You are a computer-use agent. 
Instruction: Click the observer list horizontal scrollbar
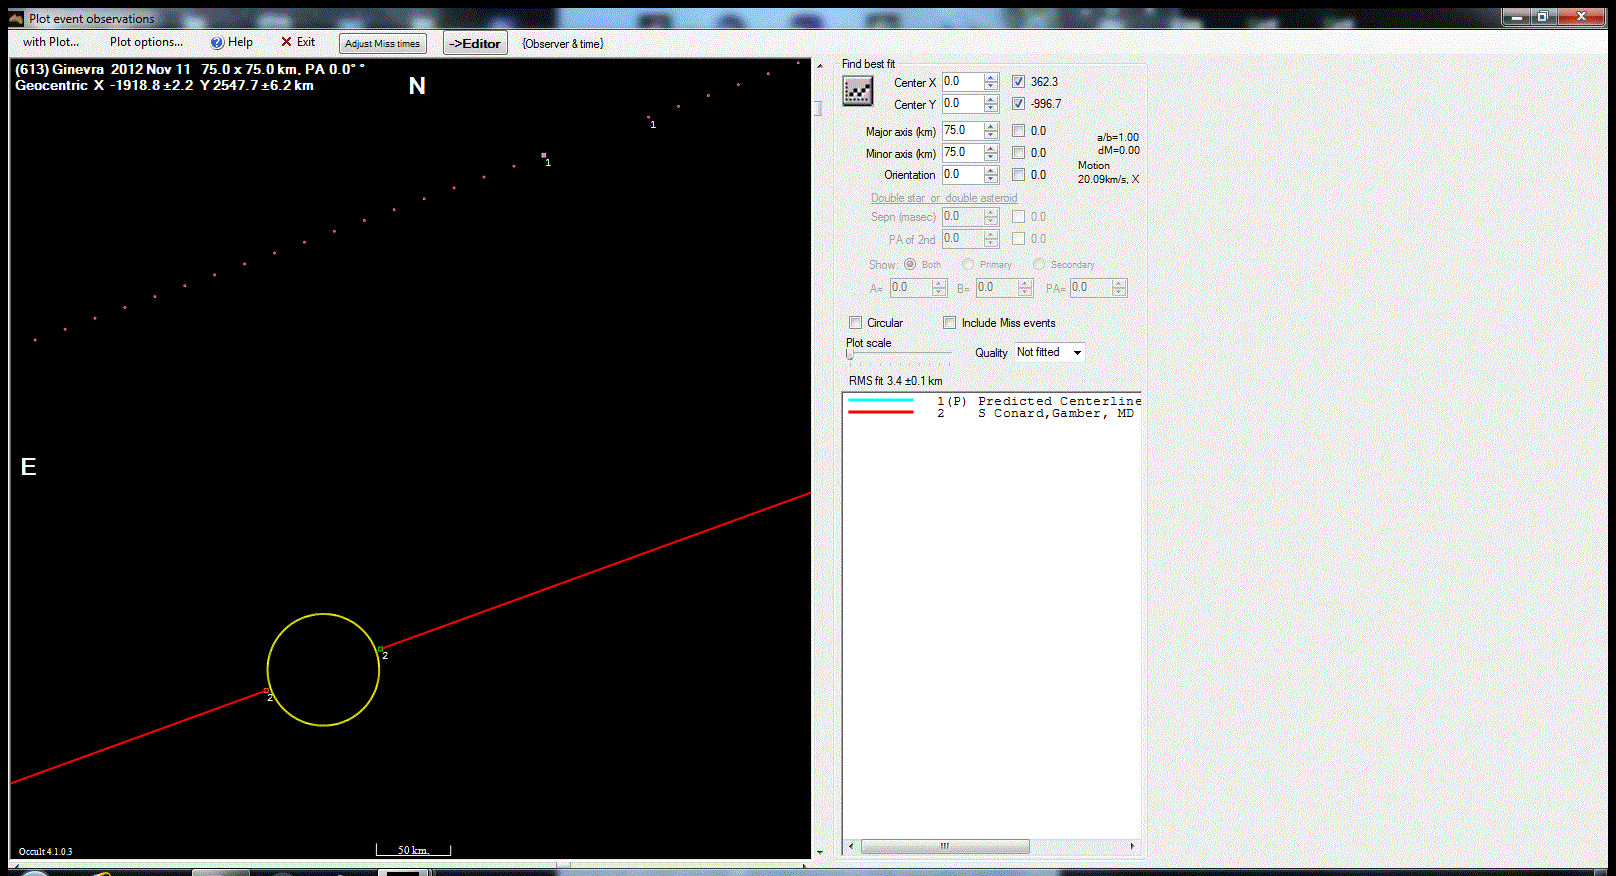(x=945, y=847)
